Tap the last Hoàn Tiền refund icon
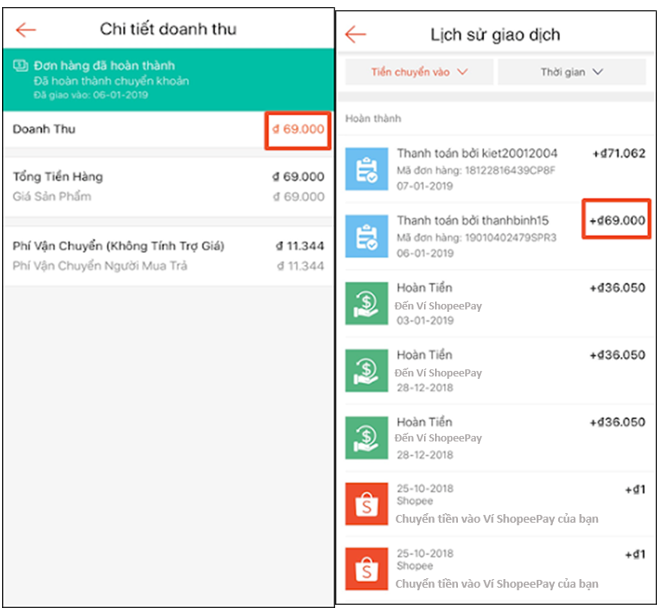This screenshot has width=664, height=611. tap(366, 437)
